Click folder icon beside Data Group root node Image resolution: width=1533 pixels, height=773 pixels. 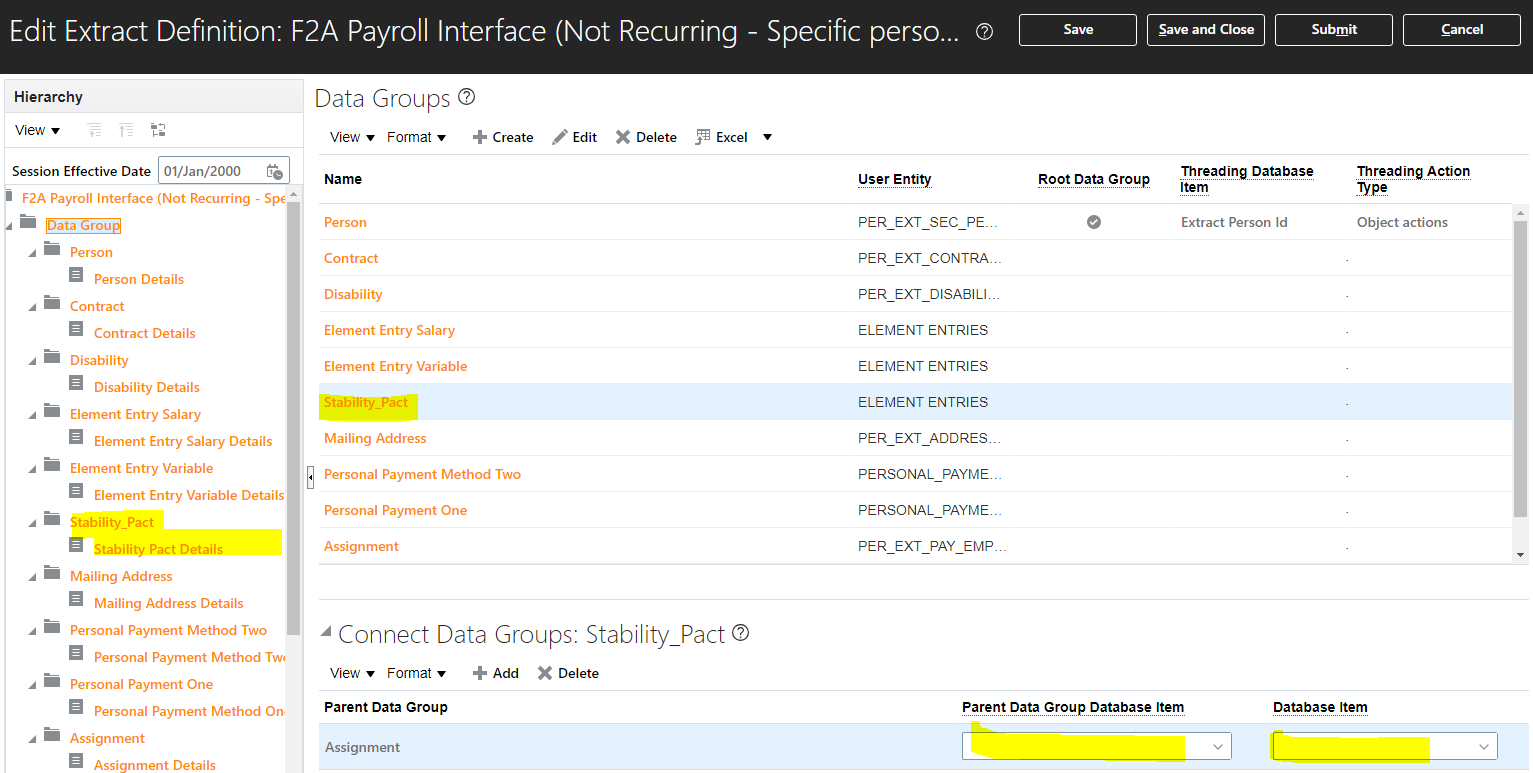point(28,222)
